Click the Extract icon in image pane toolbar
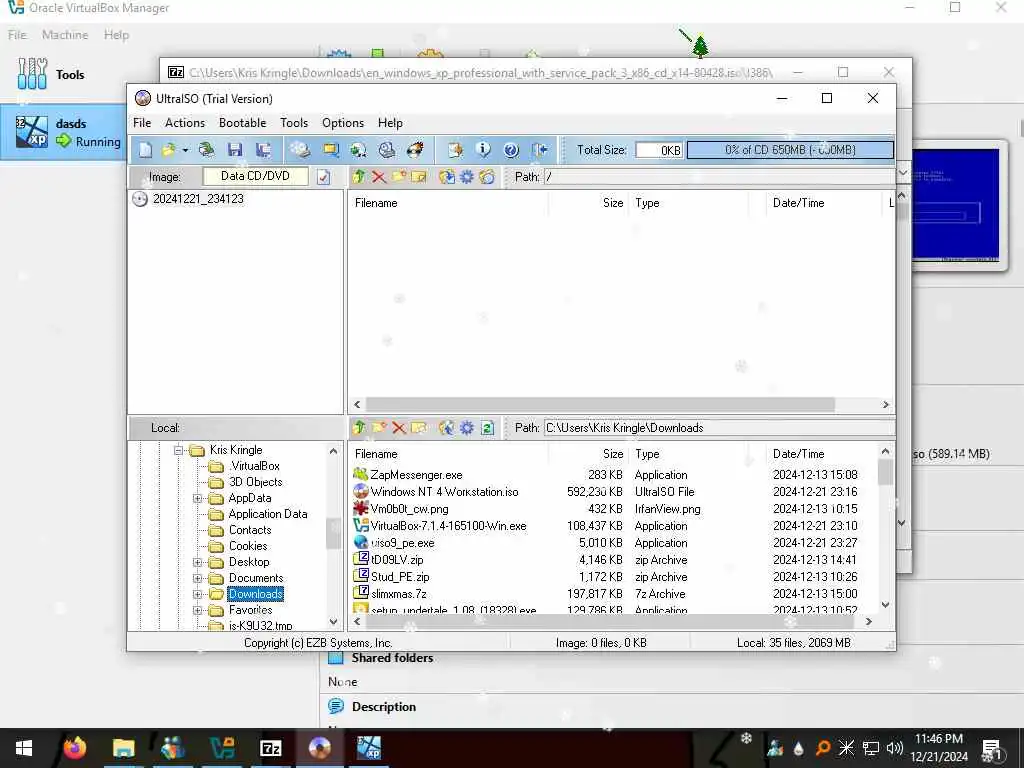This screenshot has width=1024, height=768. tap(447, 176)
